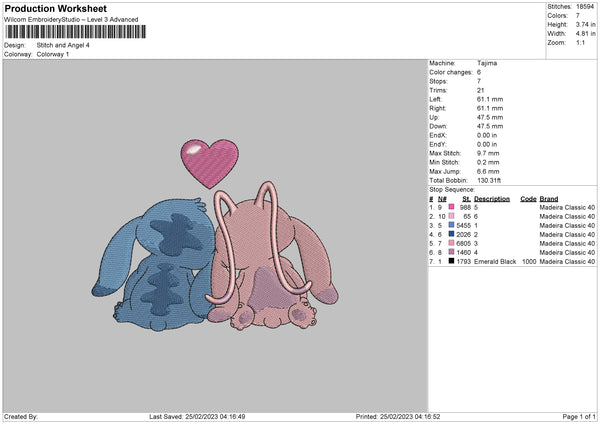Click the 'EndX:' label
The height and width of the screenshot is (424, 600).
coord(438,135)
